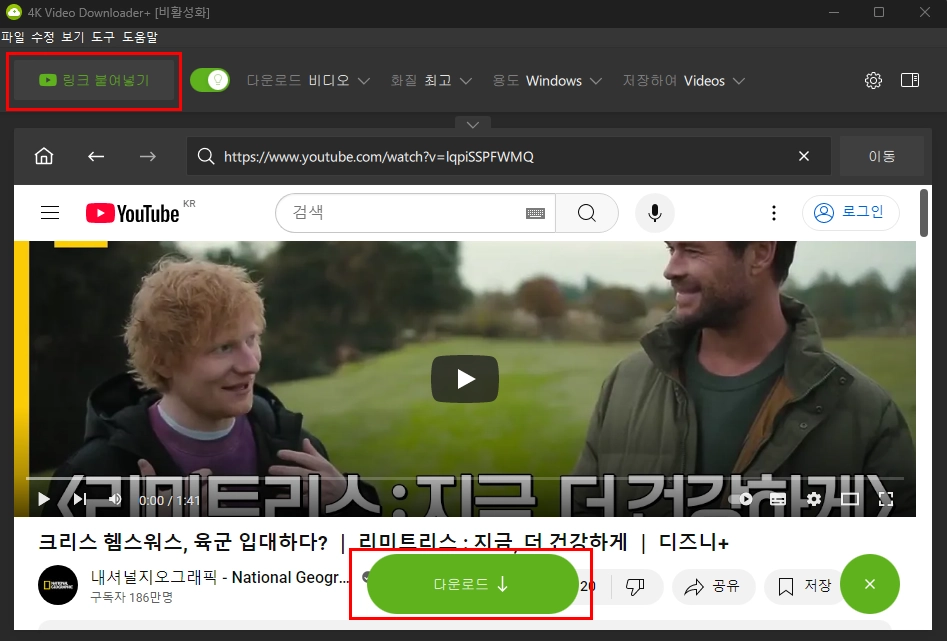
Task: Open the on-screen keyboard icon in search
Action: pyautogui.click(x=536, y=213)
